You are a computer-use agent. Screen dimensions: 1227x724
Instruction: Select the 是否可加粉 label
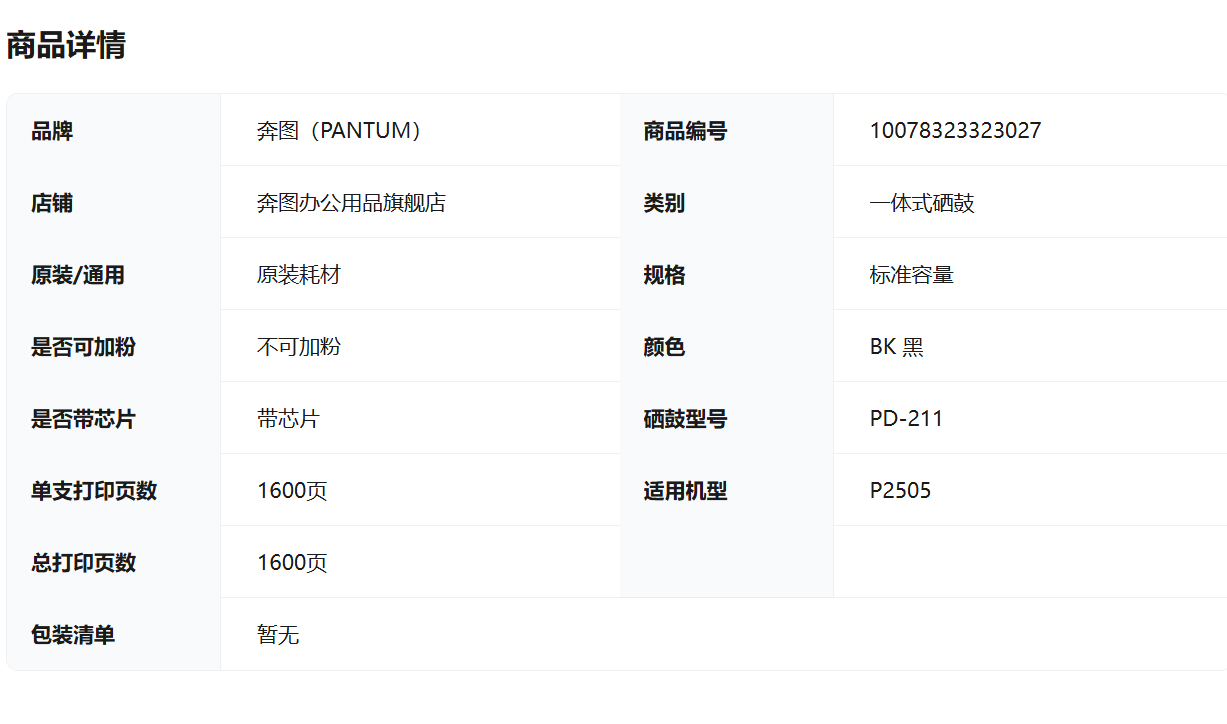tap(83, 347)
